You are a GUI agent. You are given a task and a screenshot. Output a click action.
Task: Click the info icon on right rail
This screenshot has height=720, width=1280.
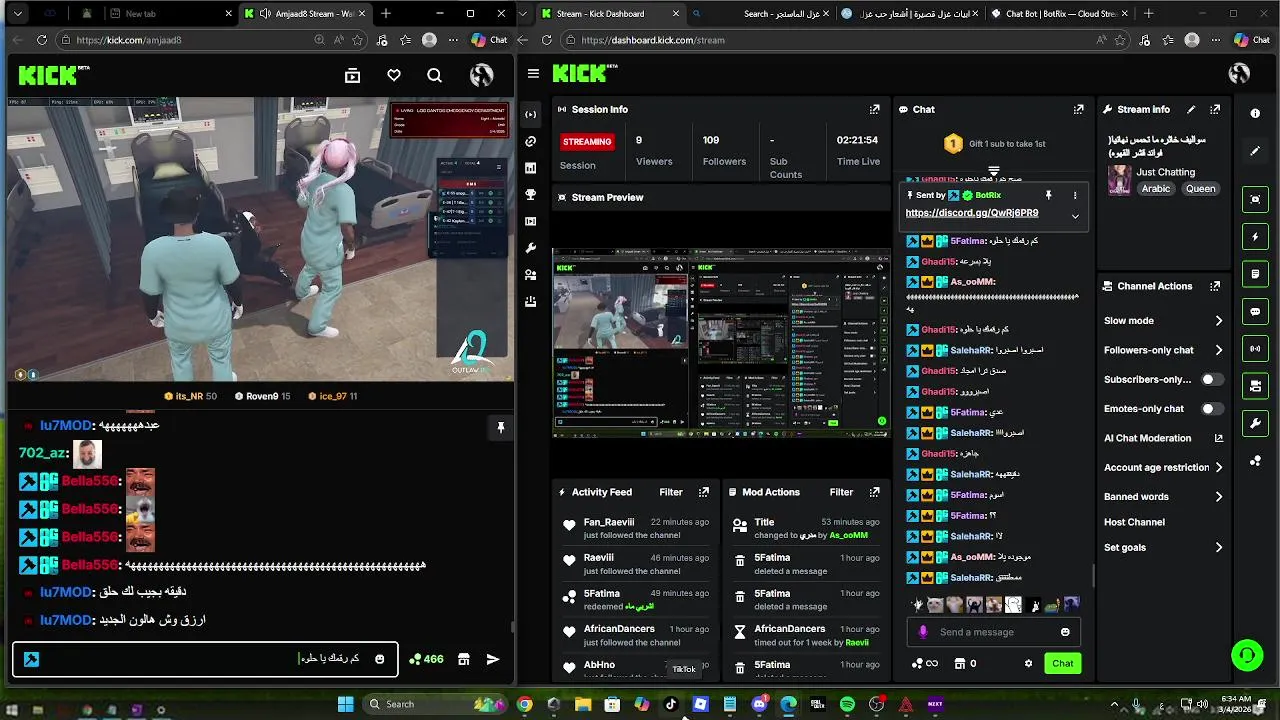(1255, 114)
